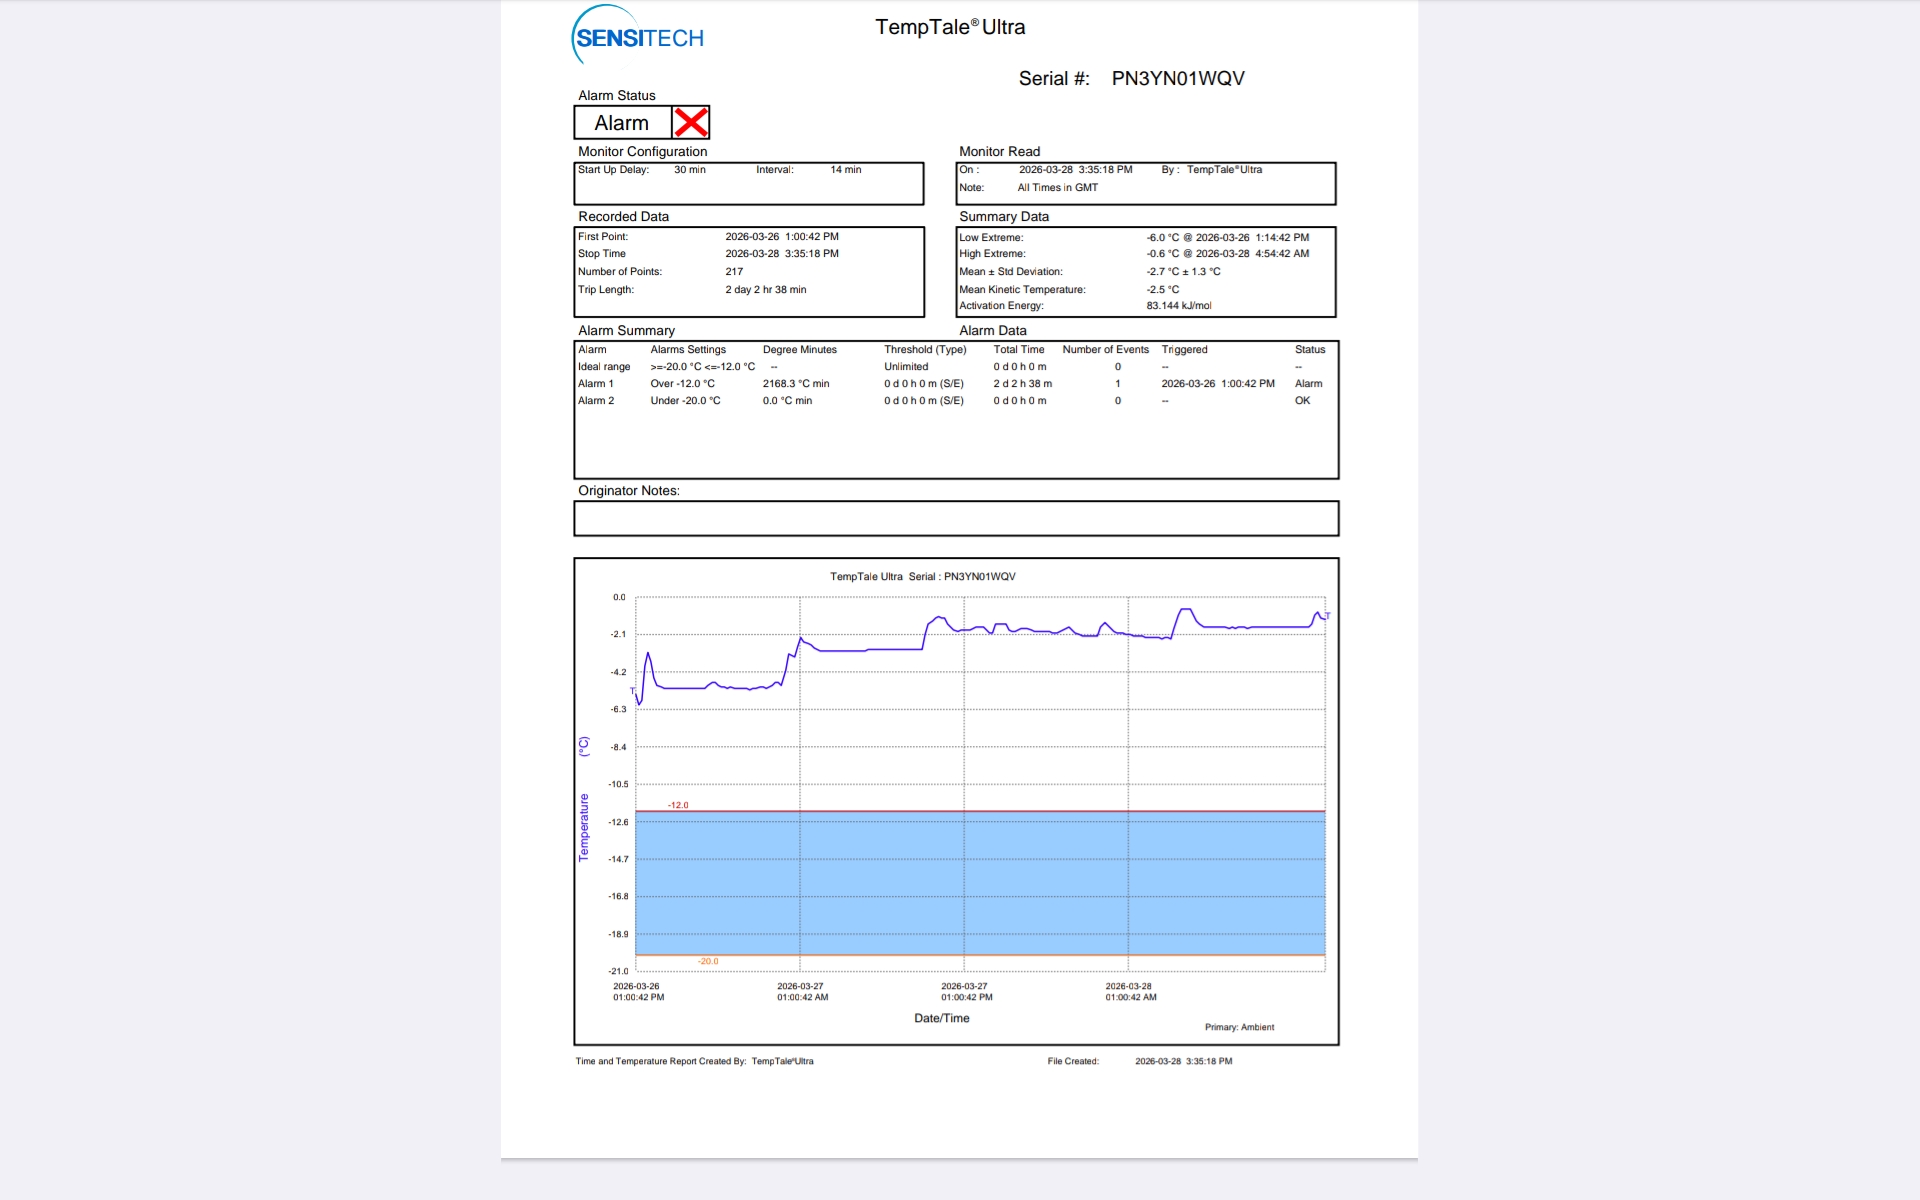Click the Primary: Ambient legend text

coord(1239,1027)
